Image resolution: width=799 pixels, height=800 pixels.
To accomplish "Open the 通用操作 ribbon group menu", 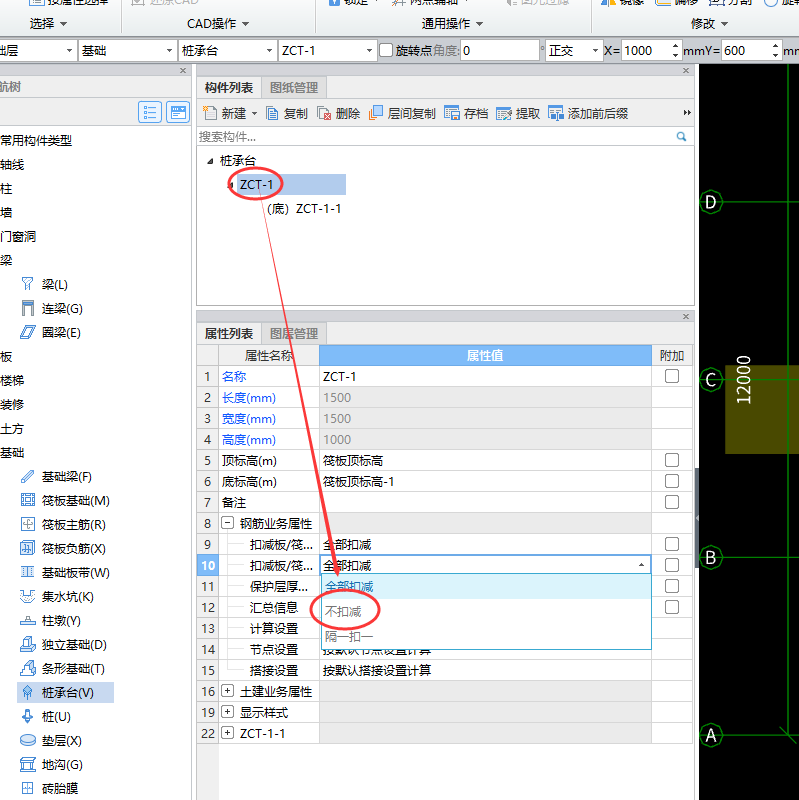I will [452, 23].
